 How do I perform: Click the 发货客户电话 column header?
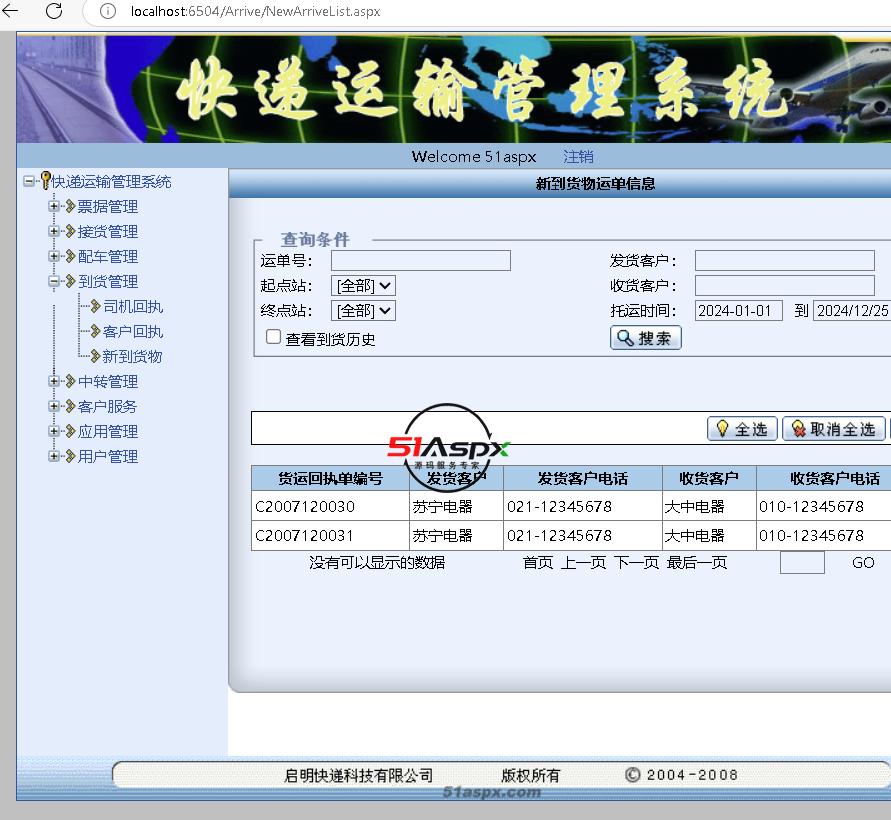pos(582,478)
